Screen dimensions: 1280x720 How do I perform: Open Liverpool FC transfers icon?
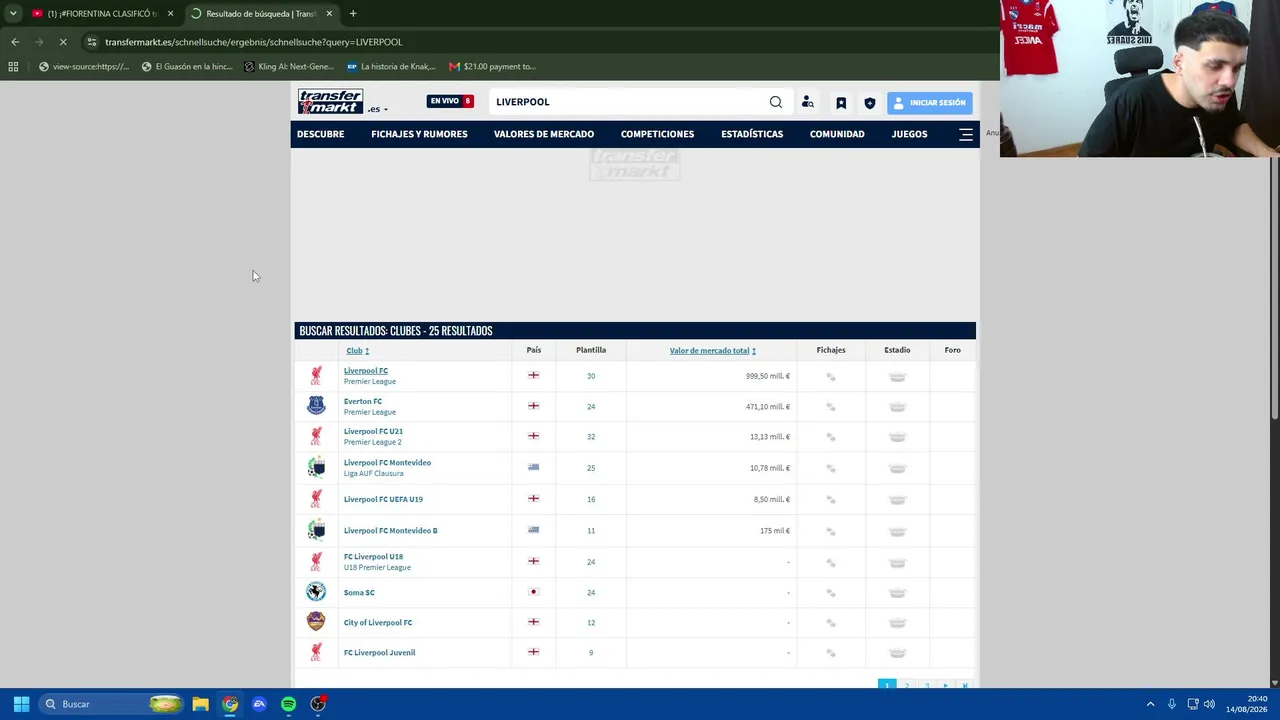(x=831, y=377)
